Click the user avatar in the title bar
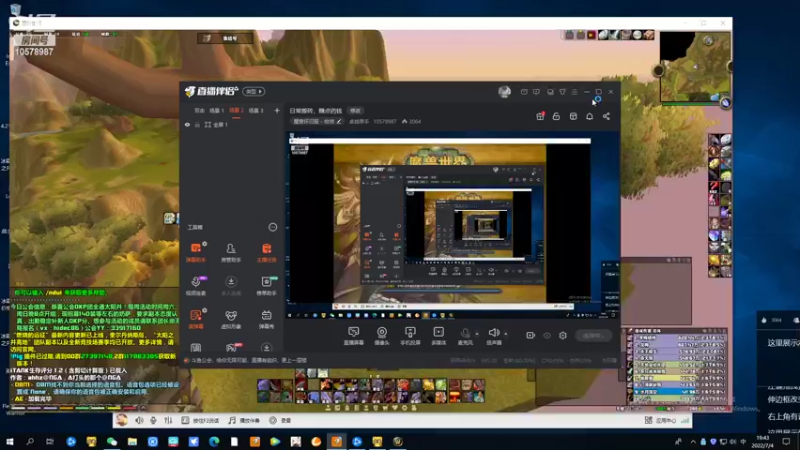 pos(504,92)
